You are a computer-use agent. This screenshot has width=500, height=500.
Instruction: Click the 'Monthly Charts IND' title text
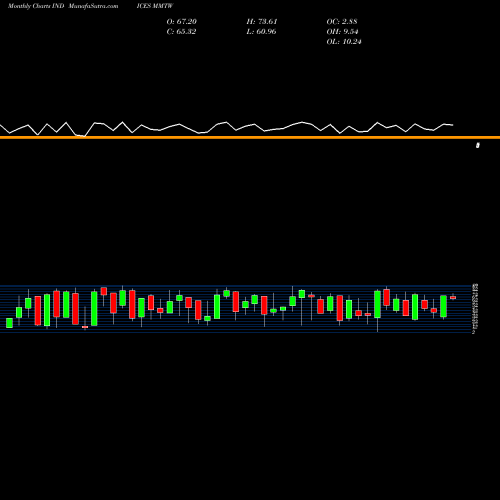tap(36, 6)
